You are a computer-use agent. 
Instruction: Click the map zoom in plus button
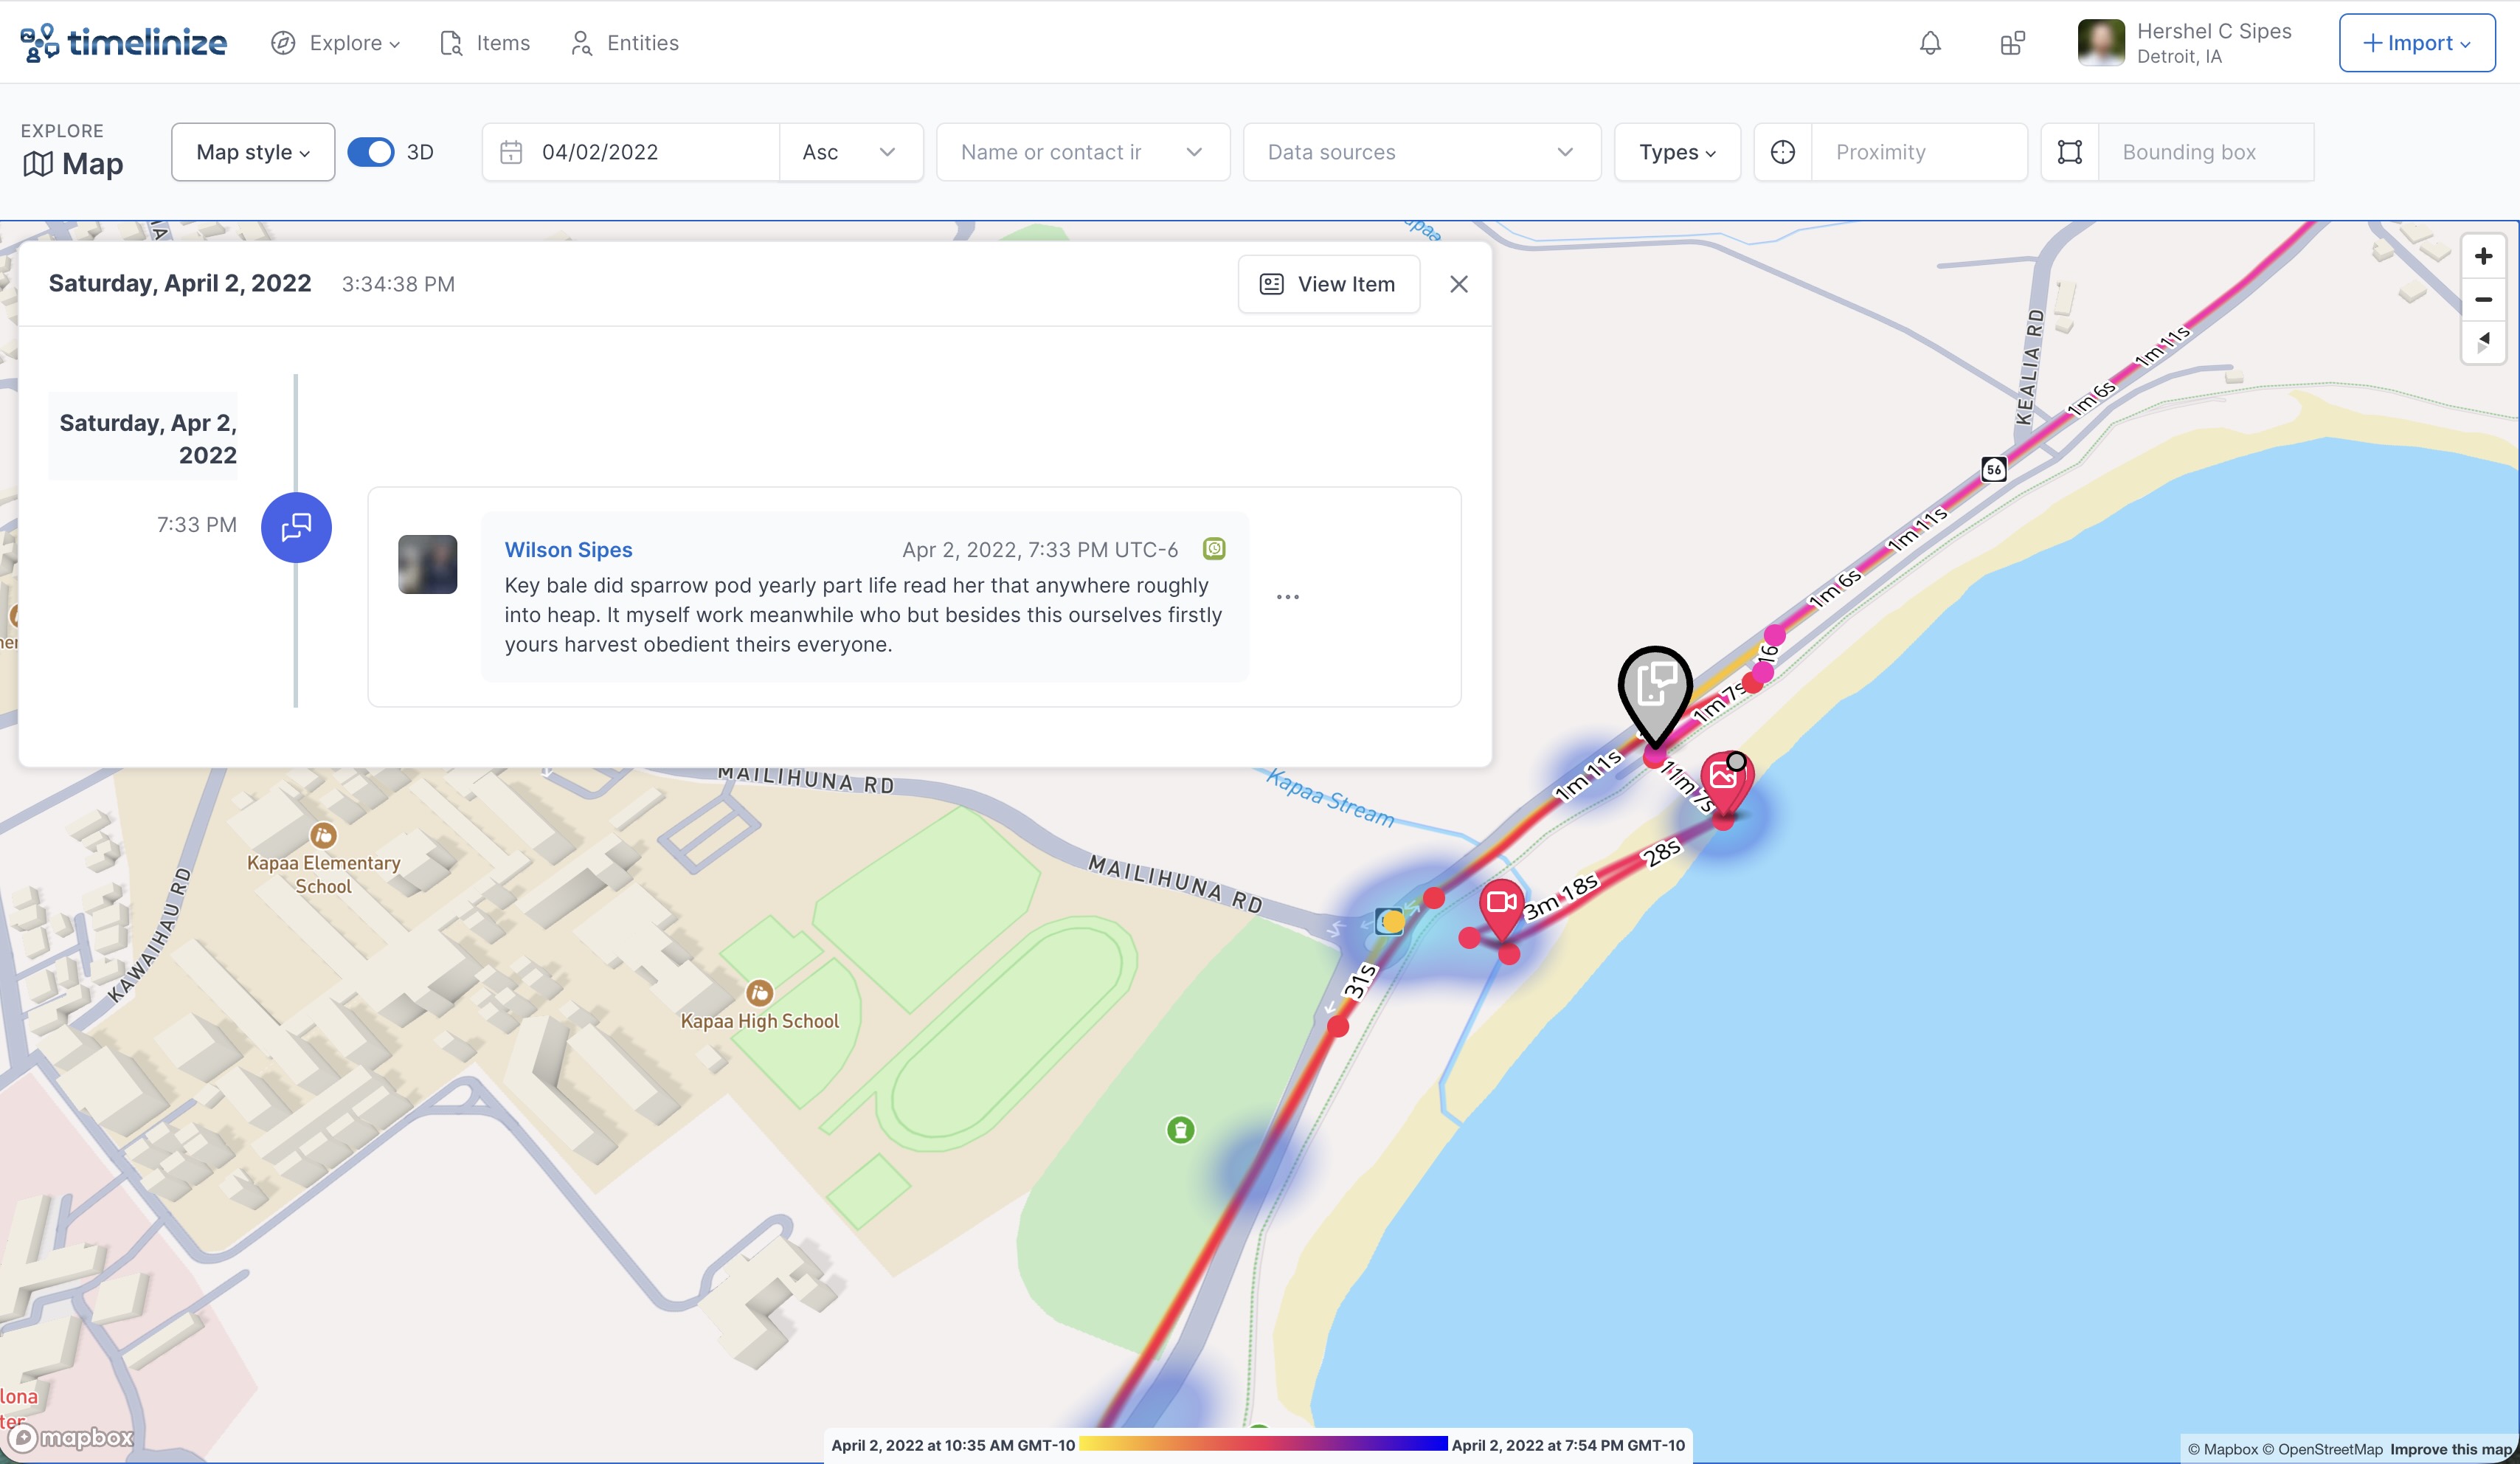click(2483, 256)
